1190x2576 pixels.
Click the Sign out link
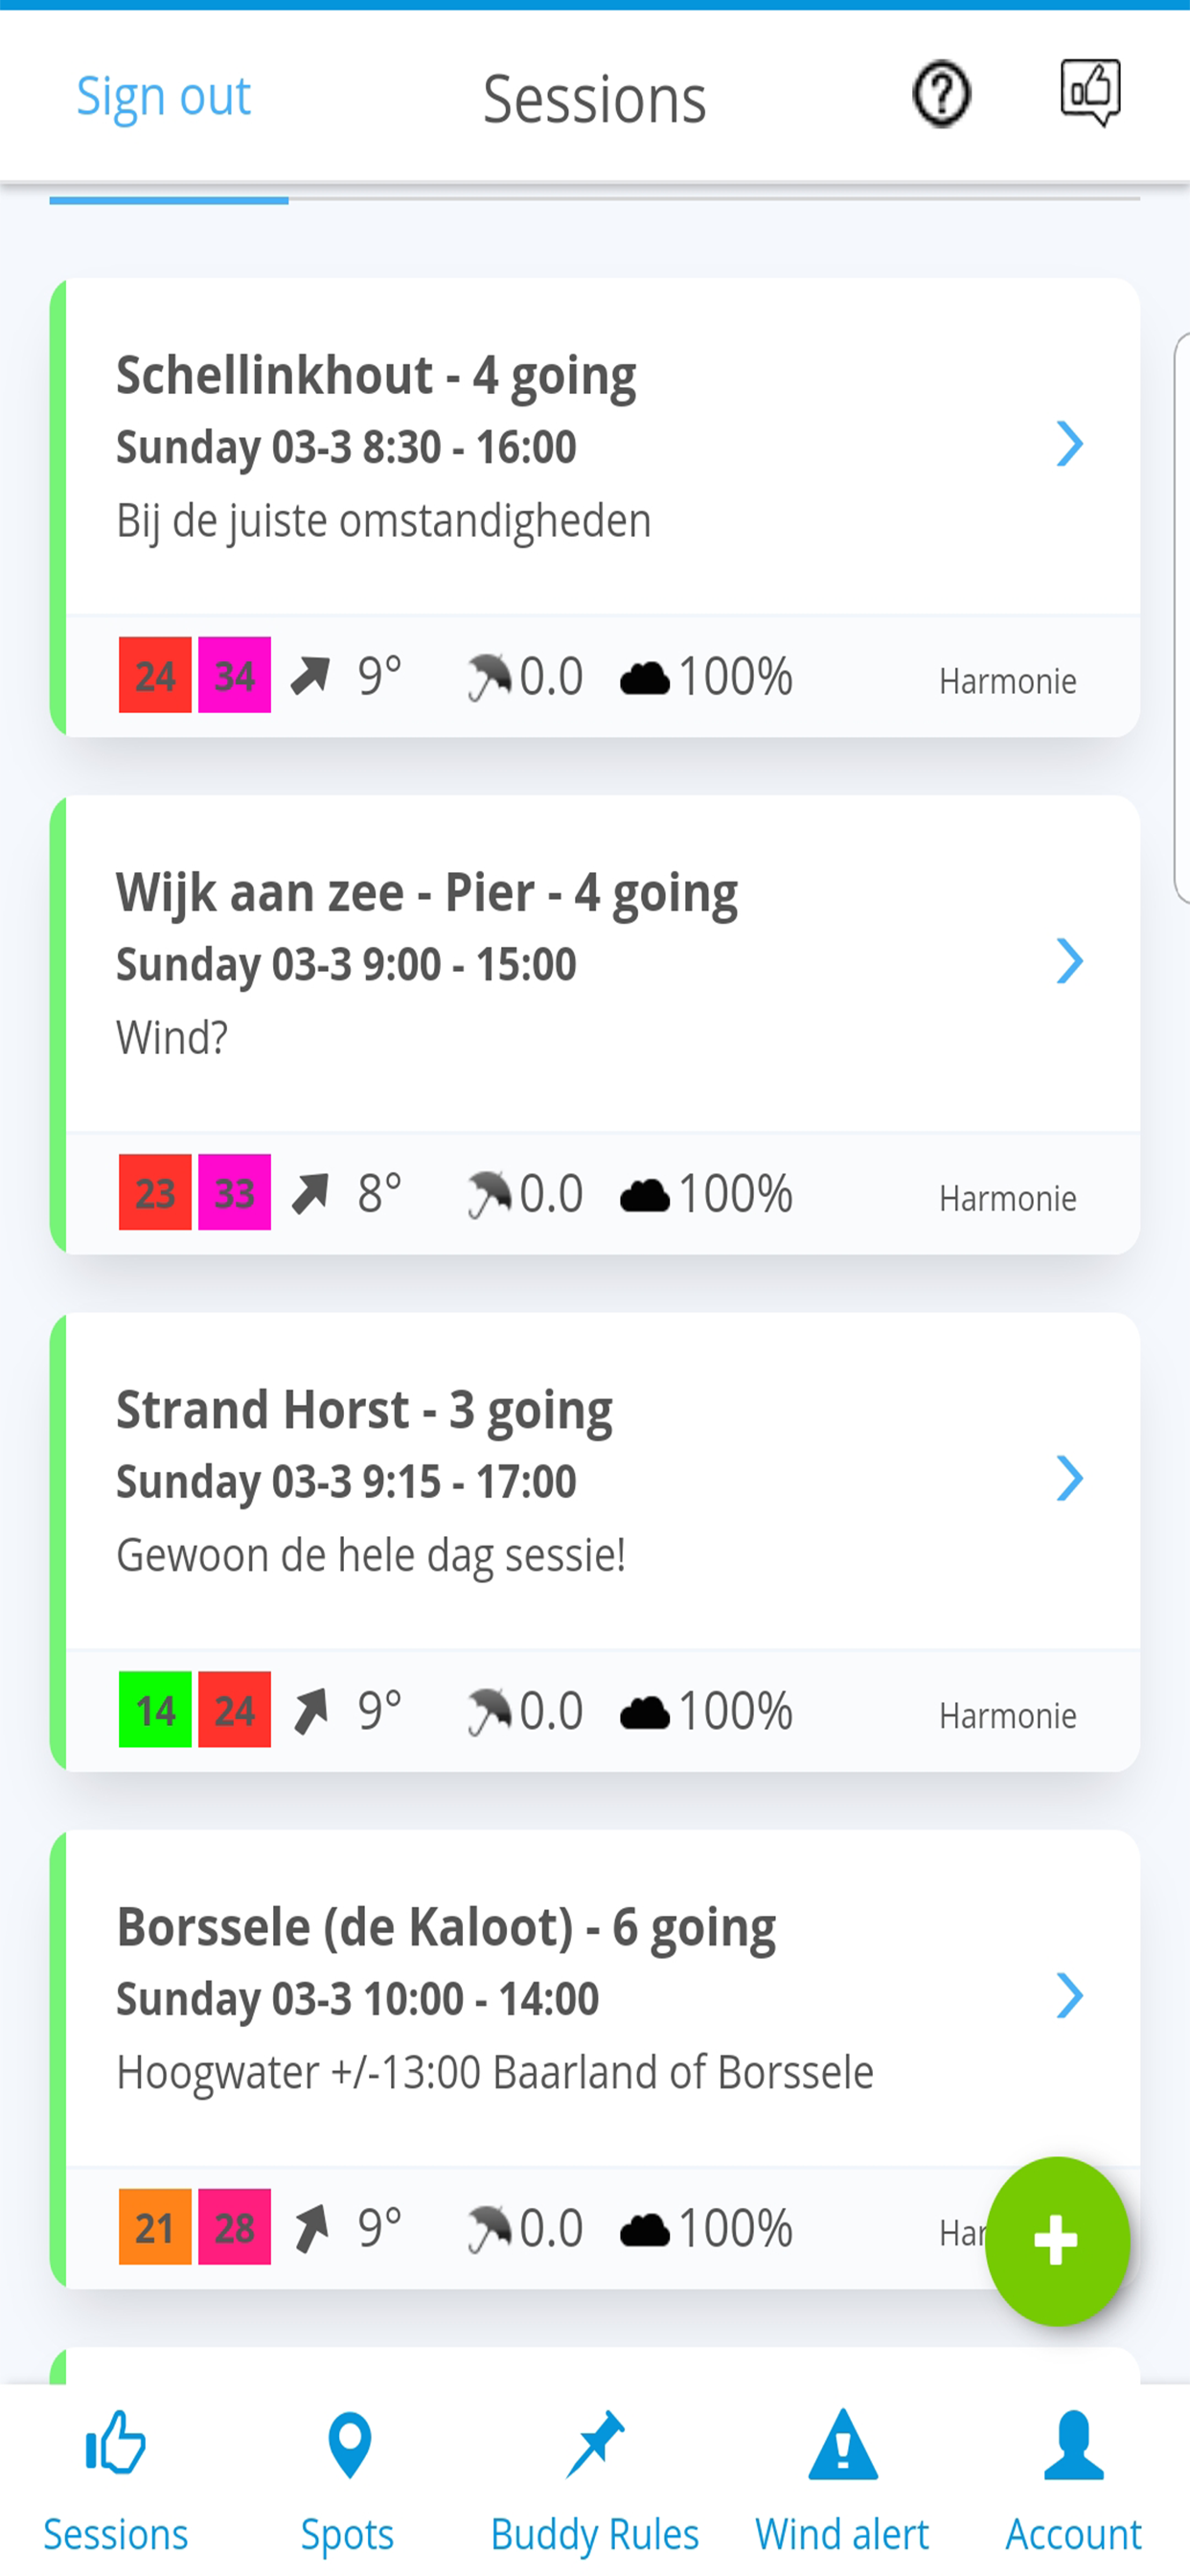point(164,97)
